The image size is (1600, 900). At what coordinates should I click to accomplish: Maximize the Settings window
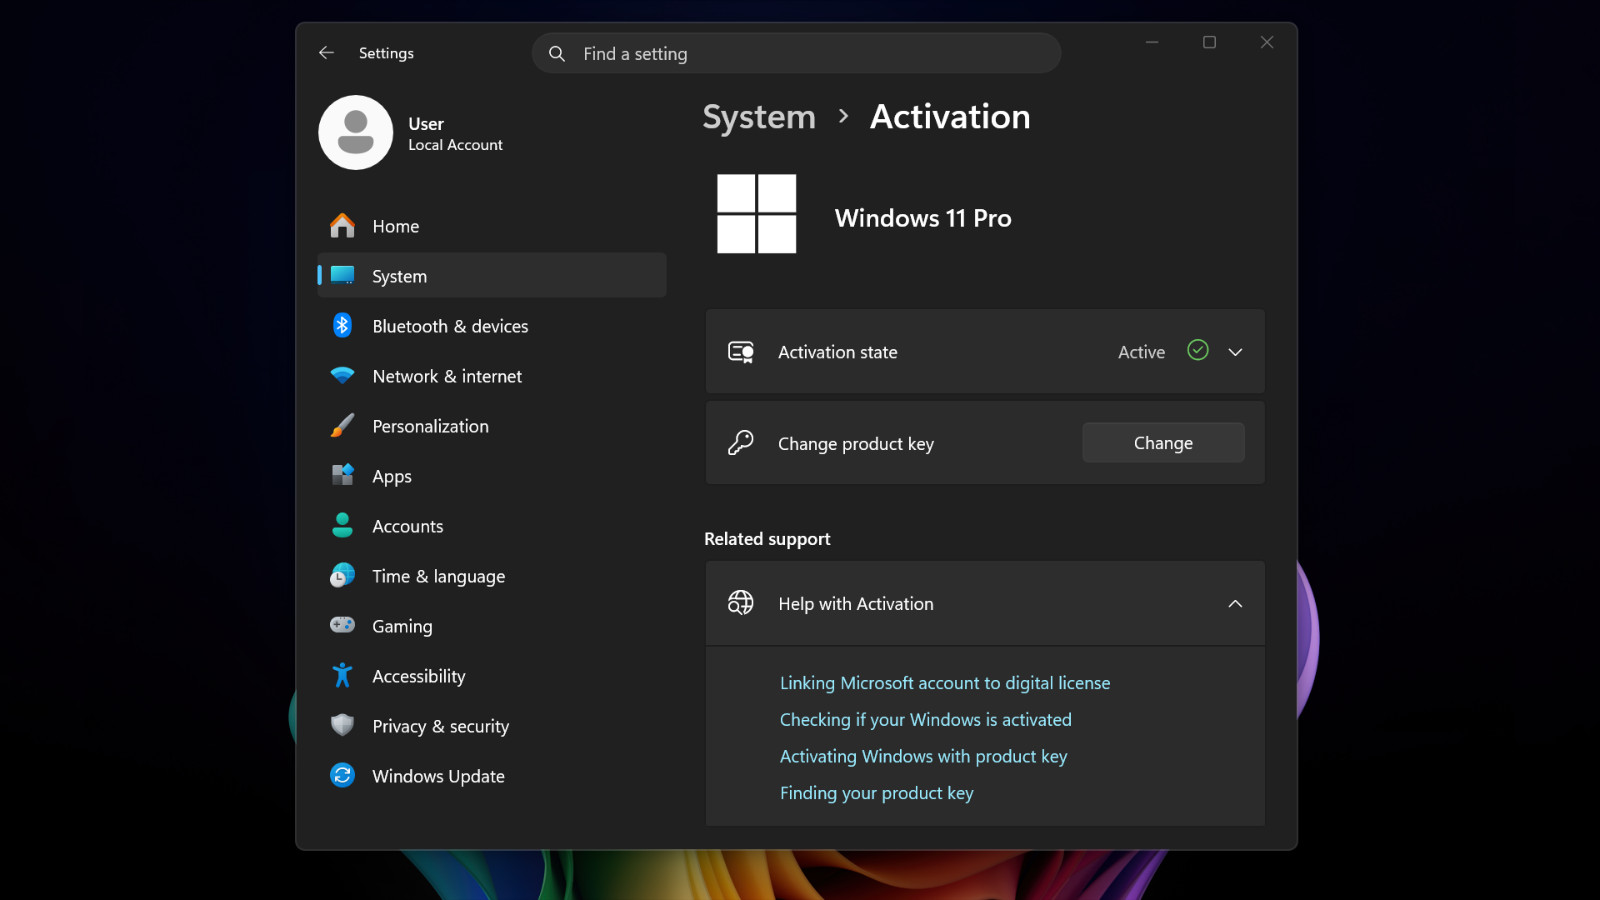[x=1209, y=42]
